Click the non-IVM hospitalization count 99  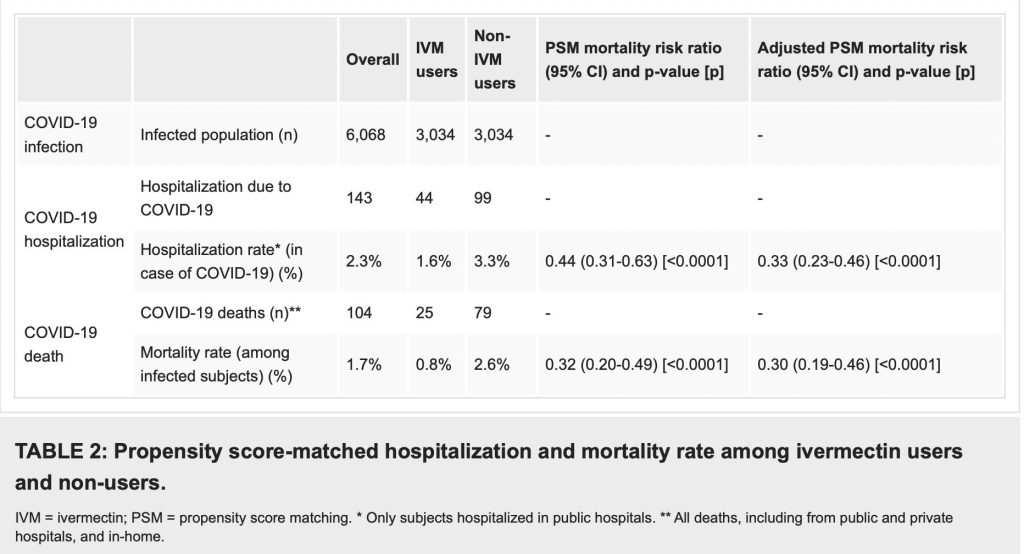(x=483, y=198)
